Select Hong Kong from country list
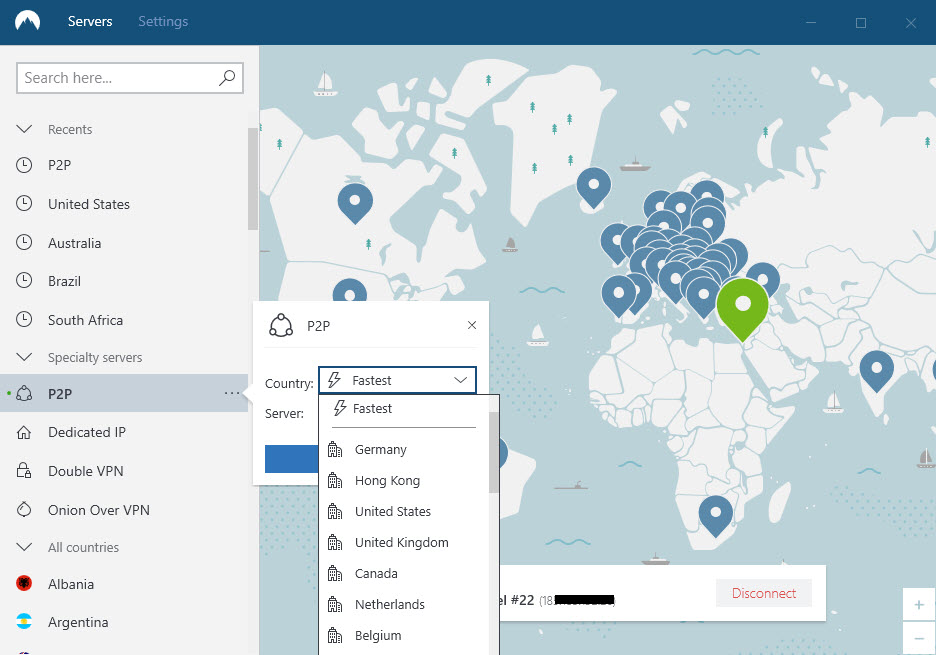 pos(404,481)
